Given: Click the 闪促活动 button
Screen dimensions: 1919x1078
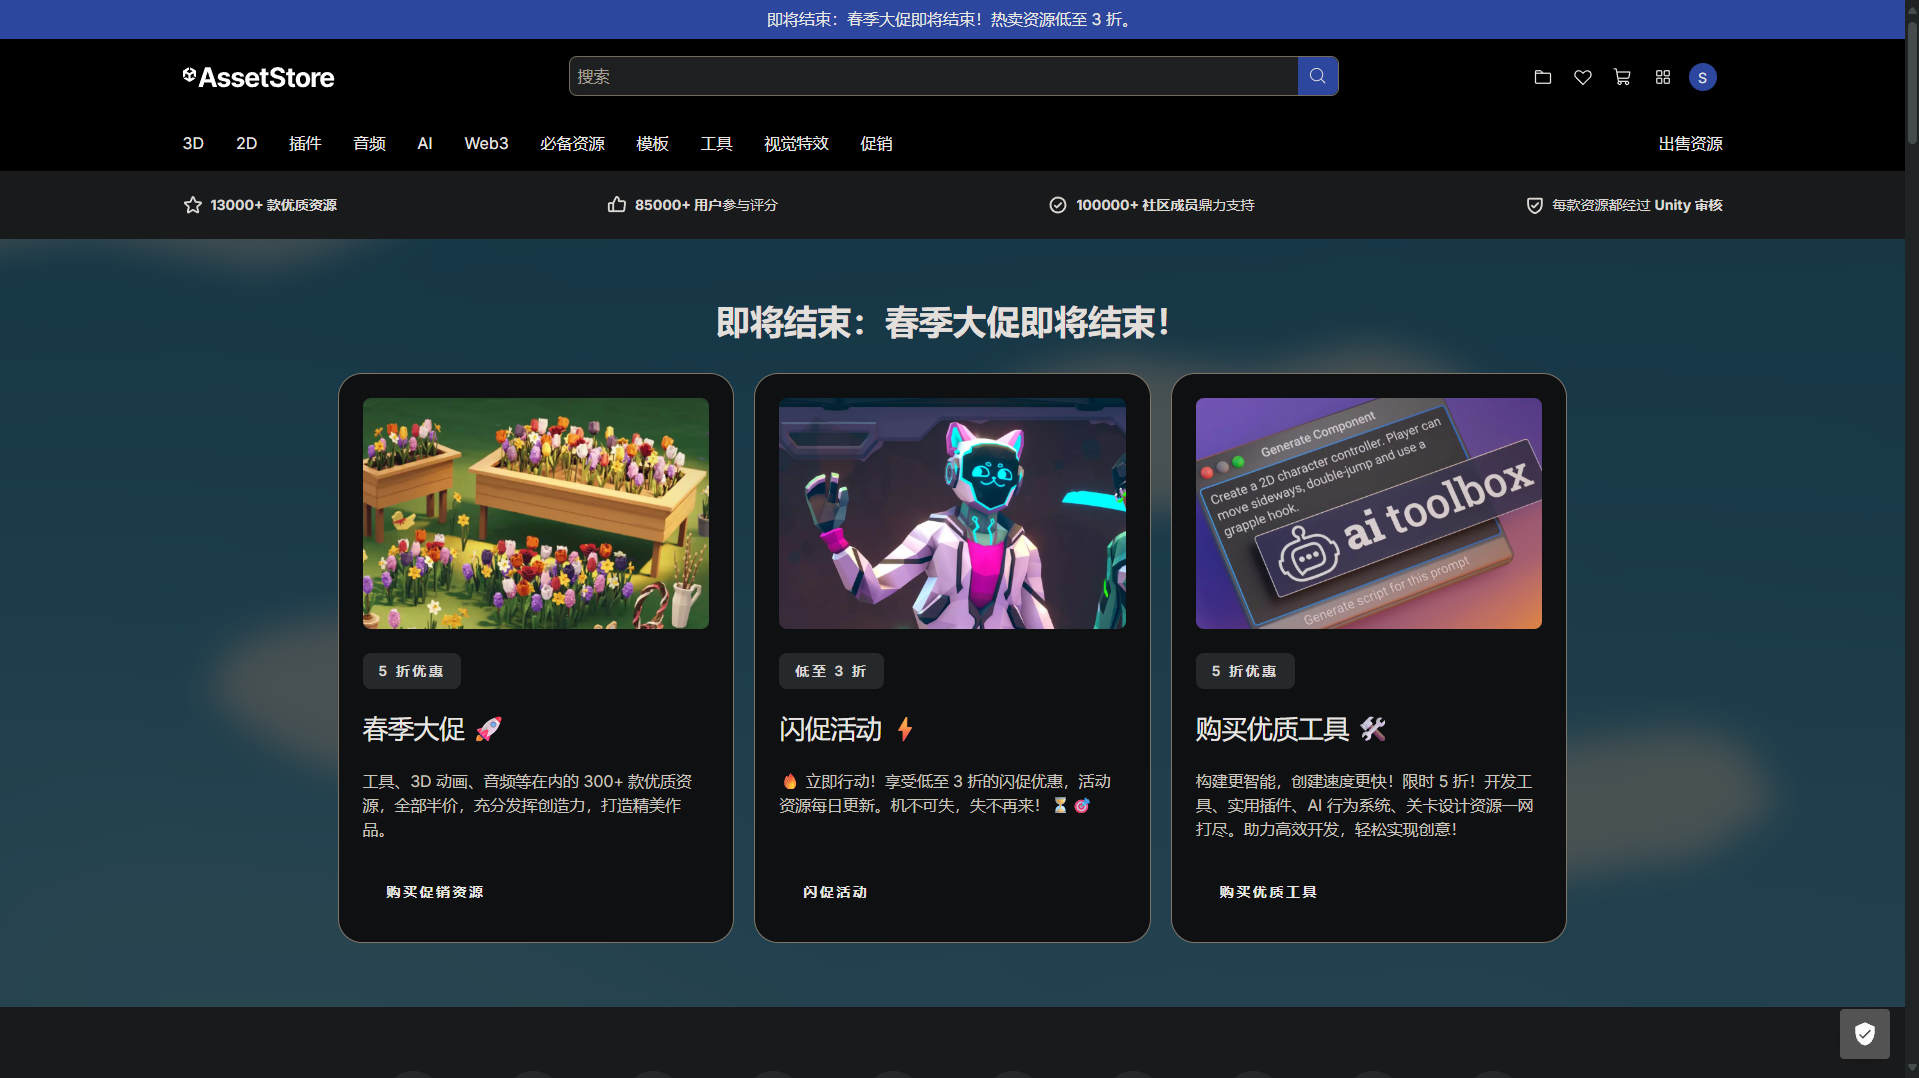Looking at the screenshot, I should pyautogui.click(x=835, y=892).
